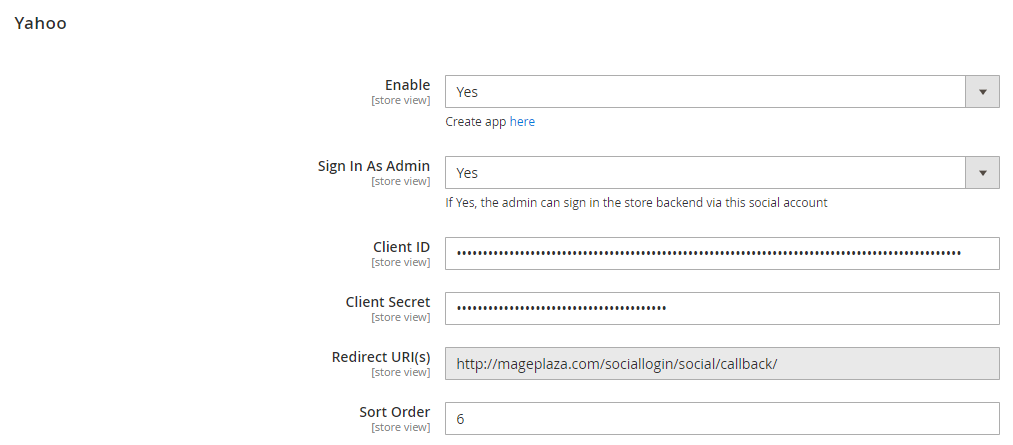Click the Client ID label
This screenshot has width=1013, height=445.
(x=401, y=247)
